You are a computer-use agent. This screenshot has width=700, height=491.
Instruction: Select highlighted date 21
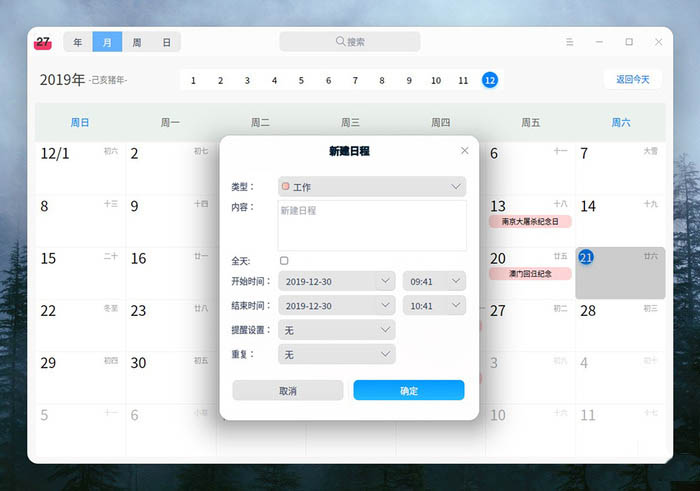pyautogui.click(x=621, y=273)
